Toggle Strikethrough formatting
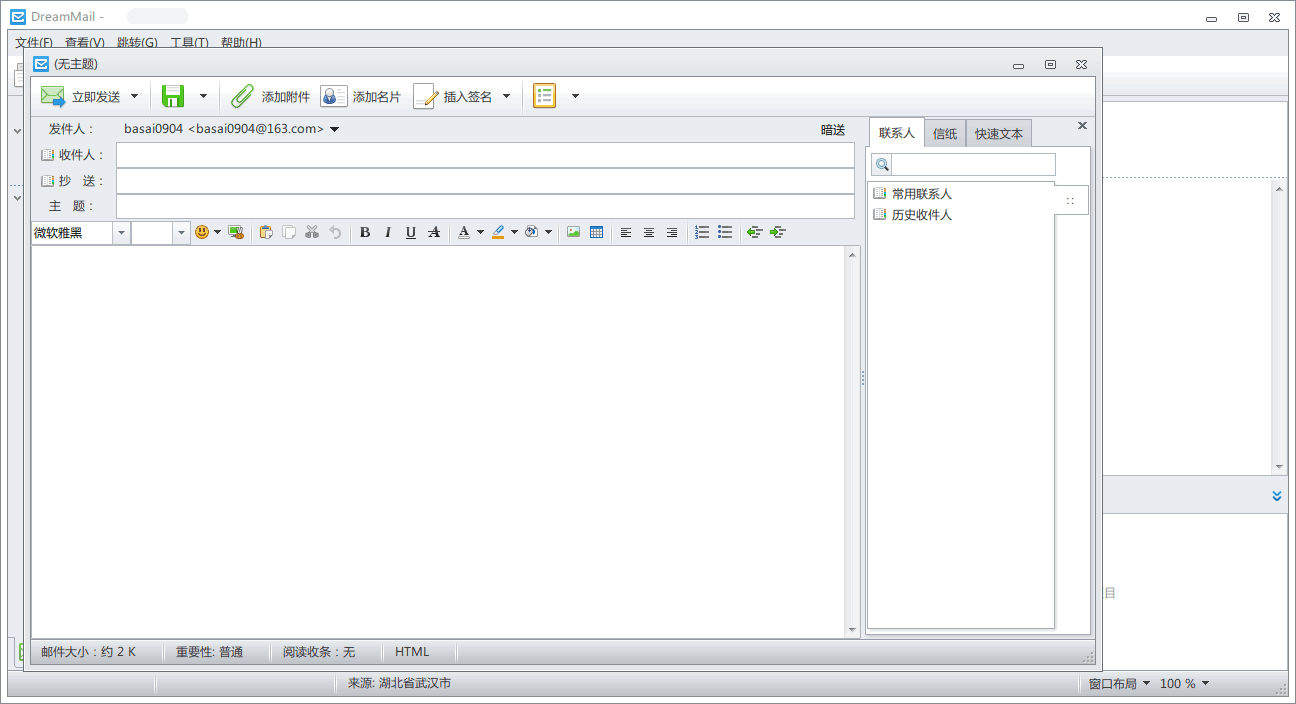The height and width of the screenshot is (704, 1296). click(x=434, y=232)
